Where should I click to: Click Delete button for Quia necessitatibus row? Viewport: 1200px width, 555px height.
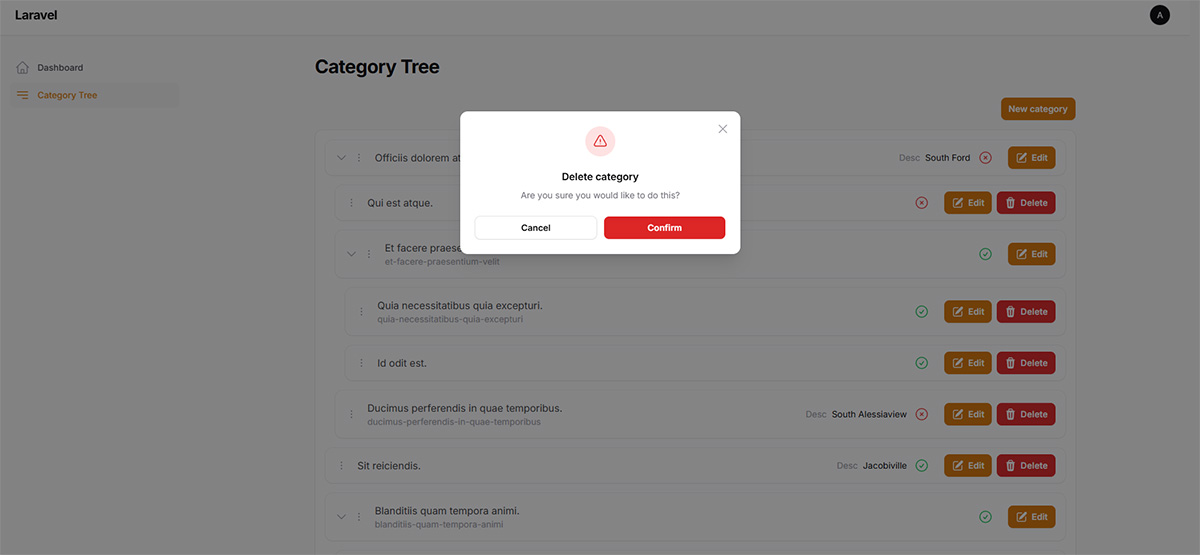(1026, 312)
